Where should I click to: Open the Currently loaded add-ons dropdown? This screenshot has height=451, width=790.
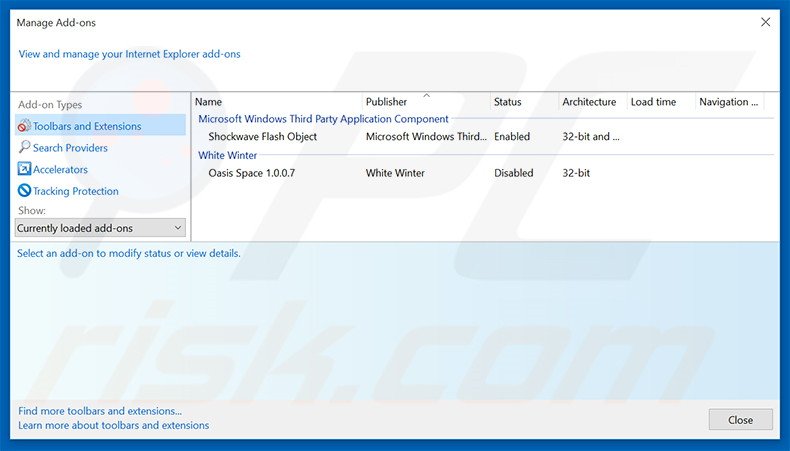tap(100, 228)
